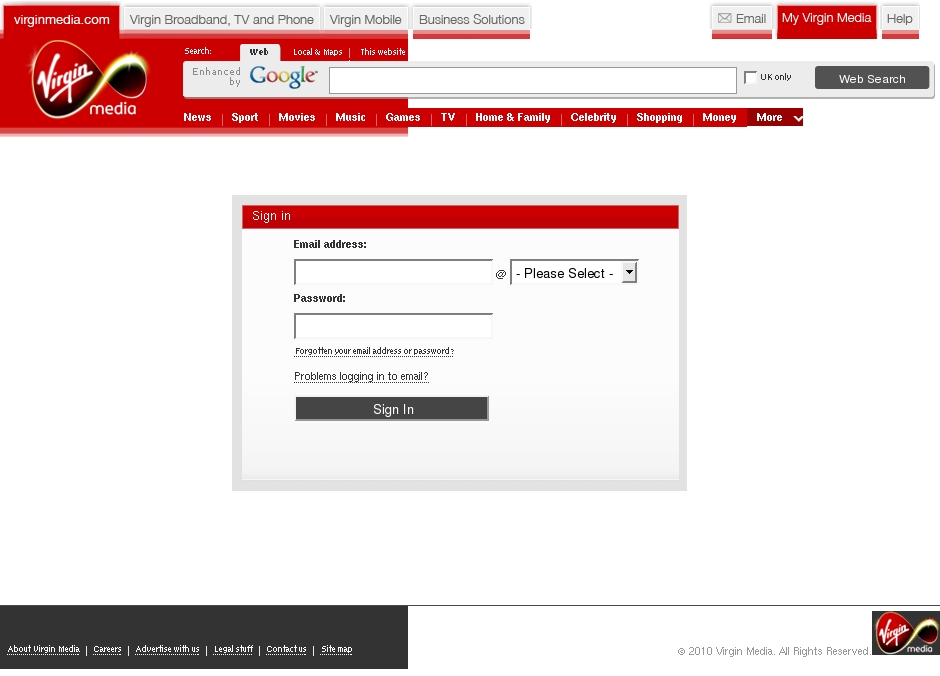940x676 pixels.
Task: Go to the Money section
Action: tap(719, 117)
